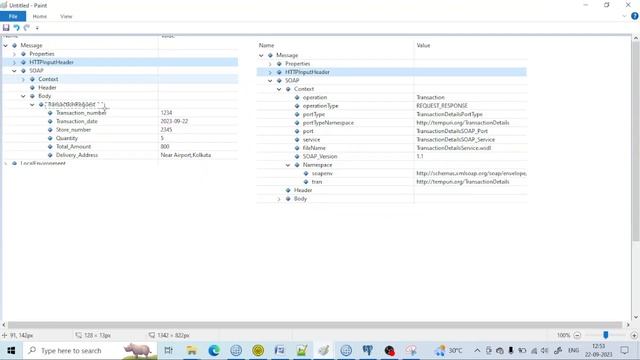The image size is (640, 360).
Task: Click the schemas.xmlsoap.org envelope URL value
Action: 471,173
